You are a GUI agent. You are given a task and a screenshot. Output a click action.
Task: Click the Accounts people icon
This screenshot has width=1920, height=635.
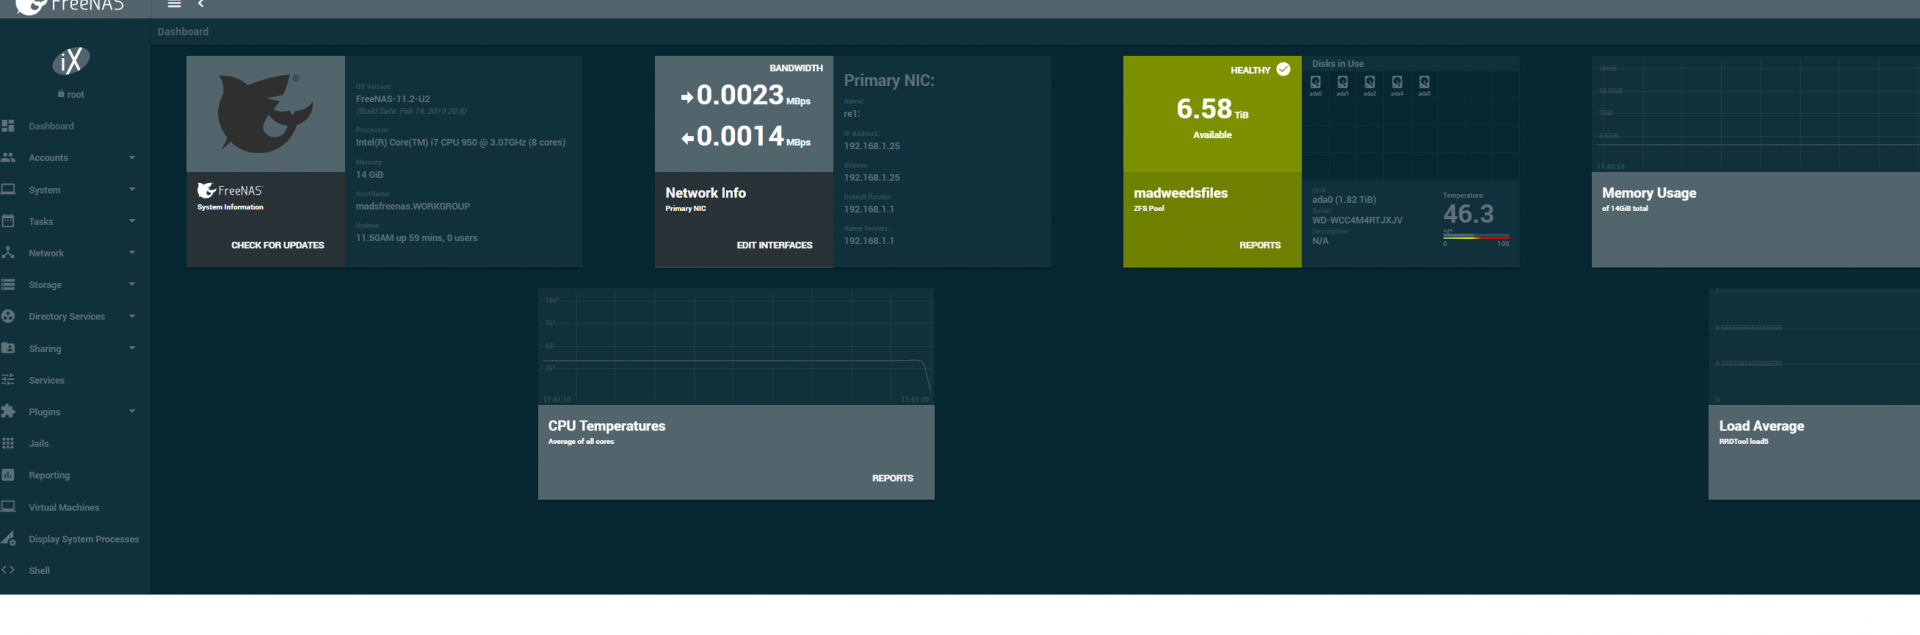click(8, 158)
